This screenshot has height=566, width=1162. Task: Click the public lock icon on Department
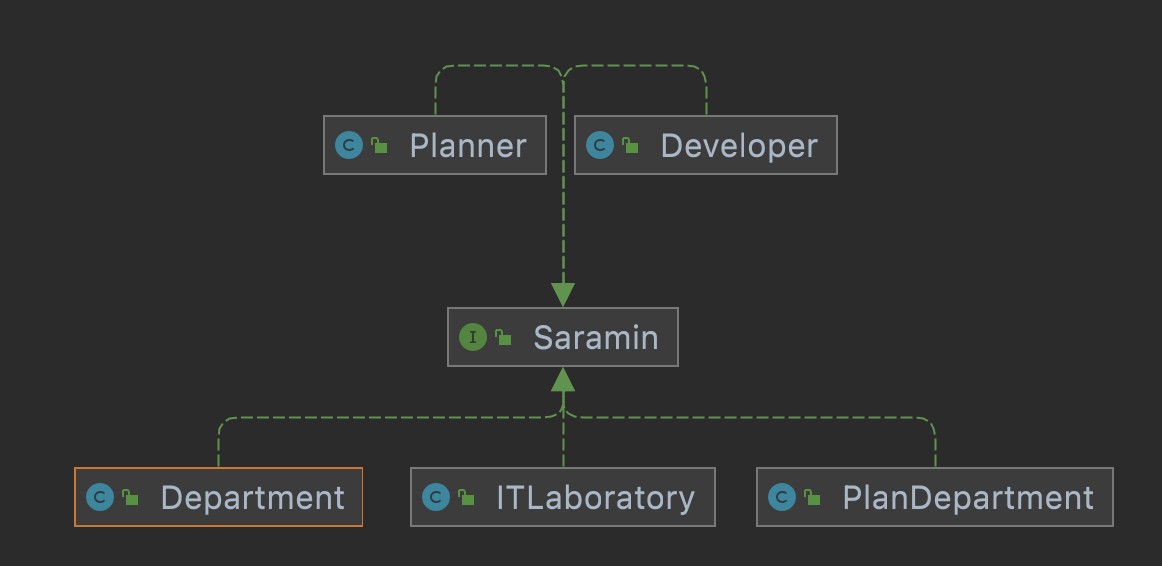tap(130, 497)
